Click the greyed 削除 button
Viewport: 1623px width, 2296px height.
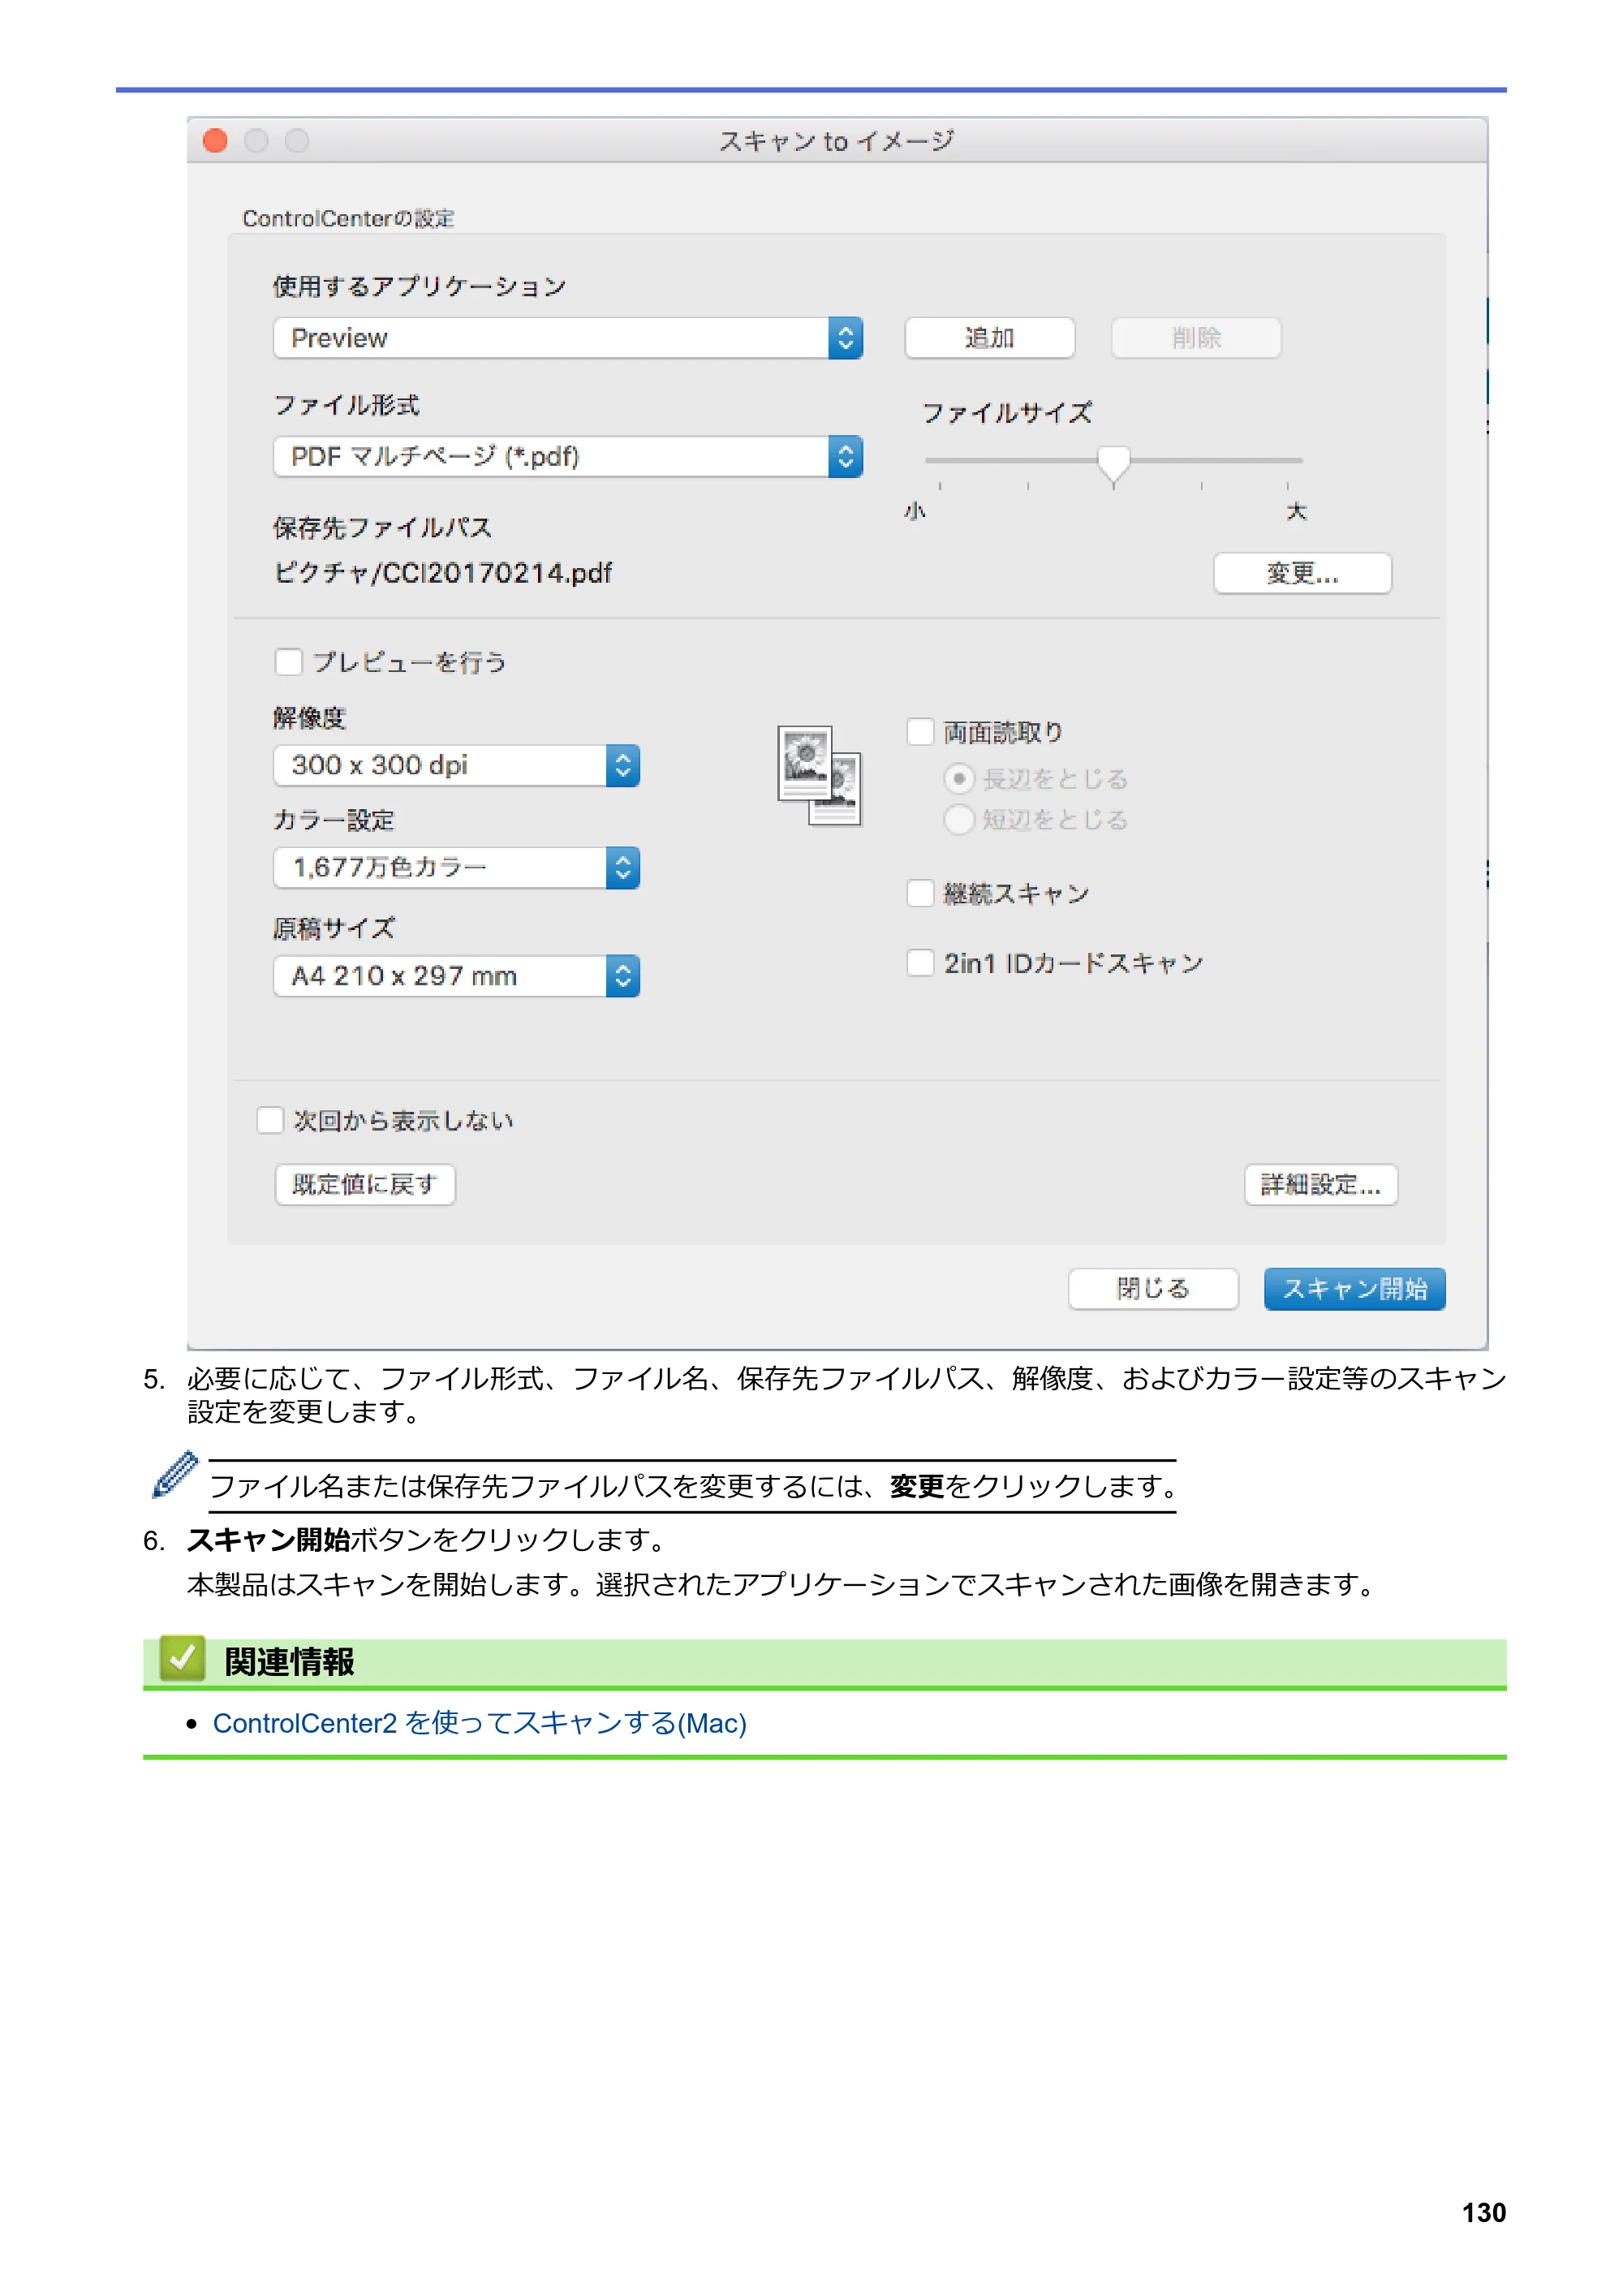(x=1195, y=338)
